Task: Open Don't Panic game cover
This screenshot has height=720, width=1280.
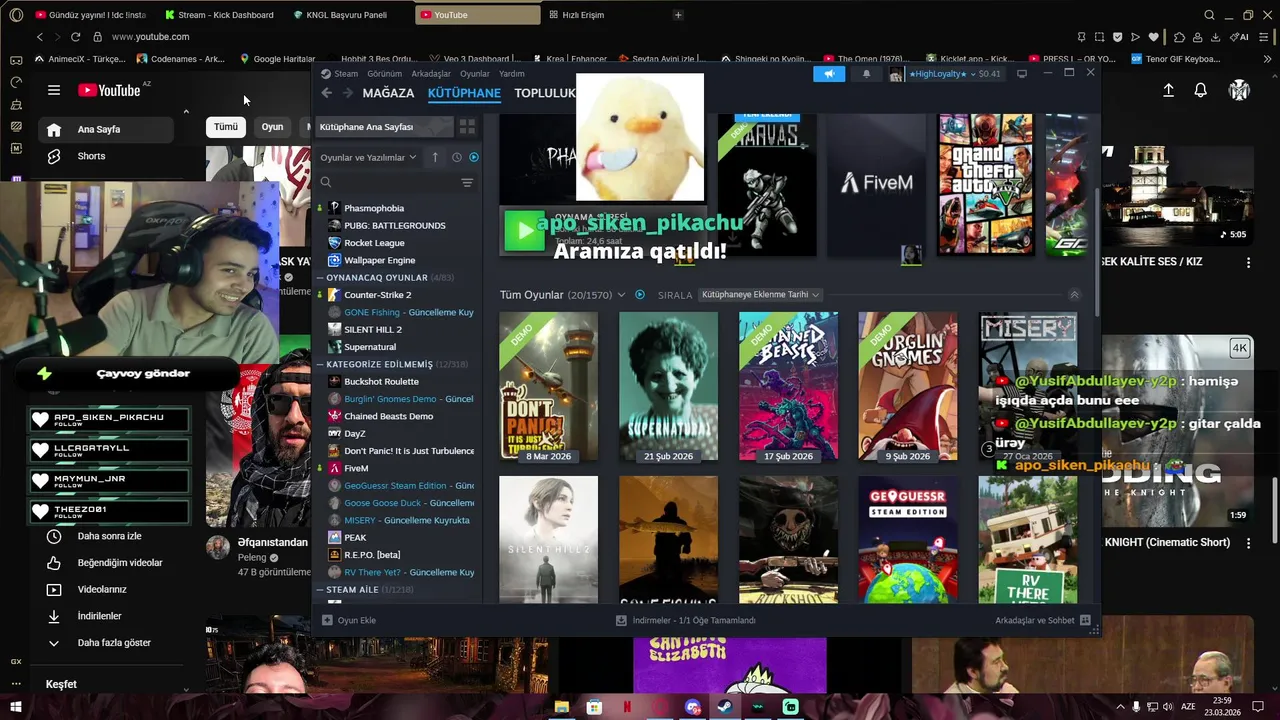Action: 548,386
